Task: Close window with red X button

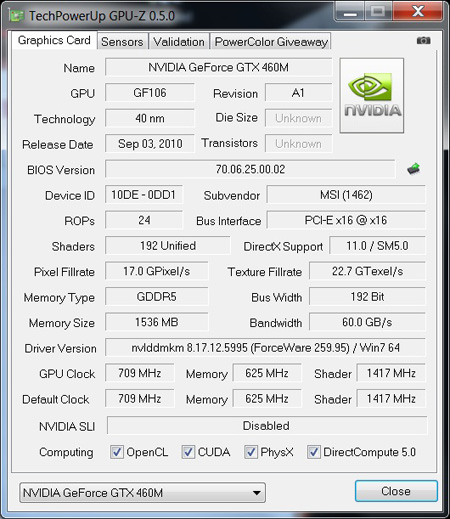Action: click(x=418, y=12)
